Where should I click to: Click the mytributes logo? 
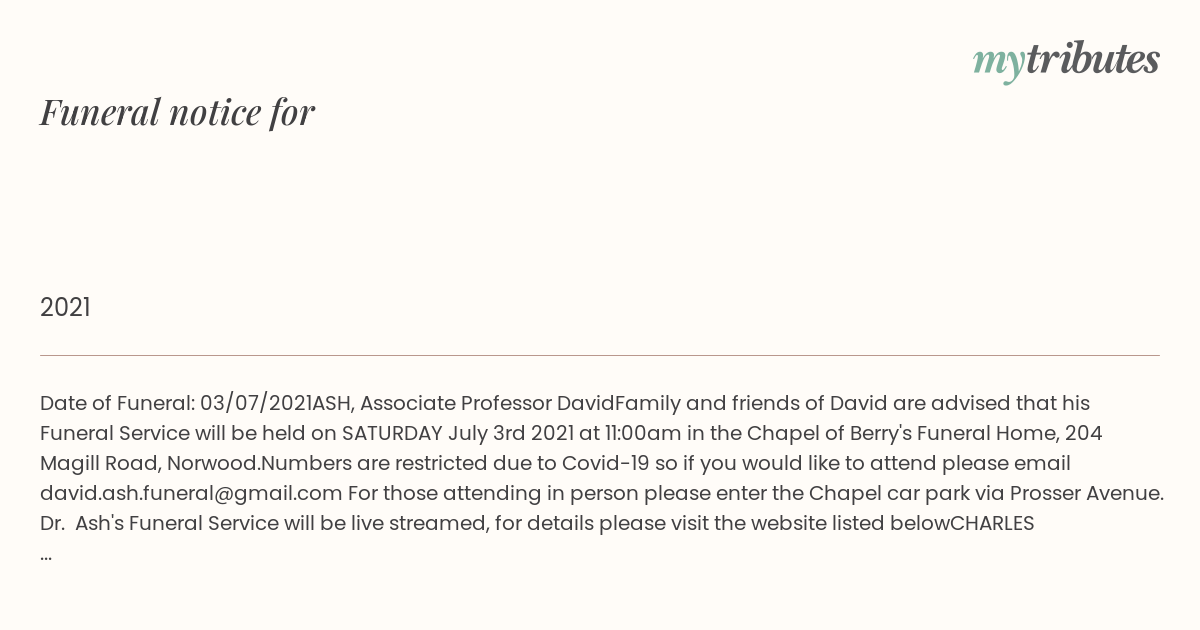click(1066, 61)
